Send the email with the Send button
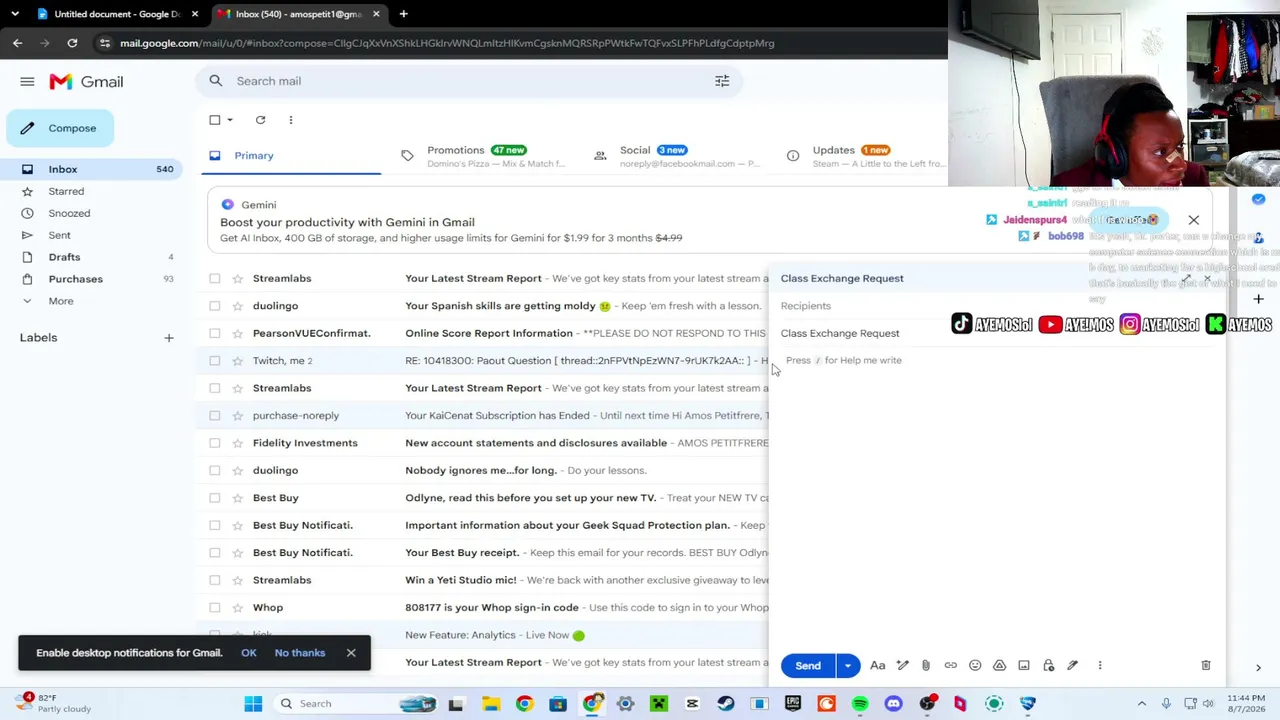1280x720 pixels. pos(808,666)
